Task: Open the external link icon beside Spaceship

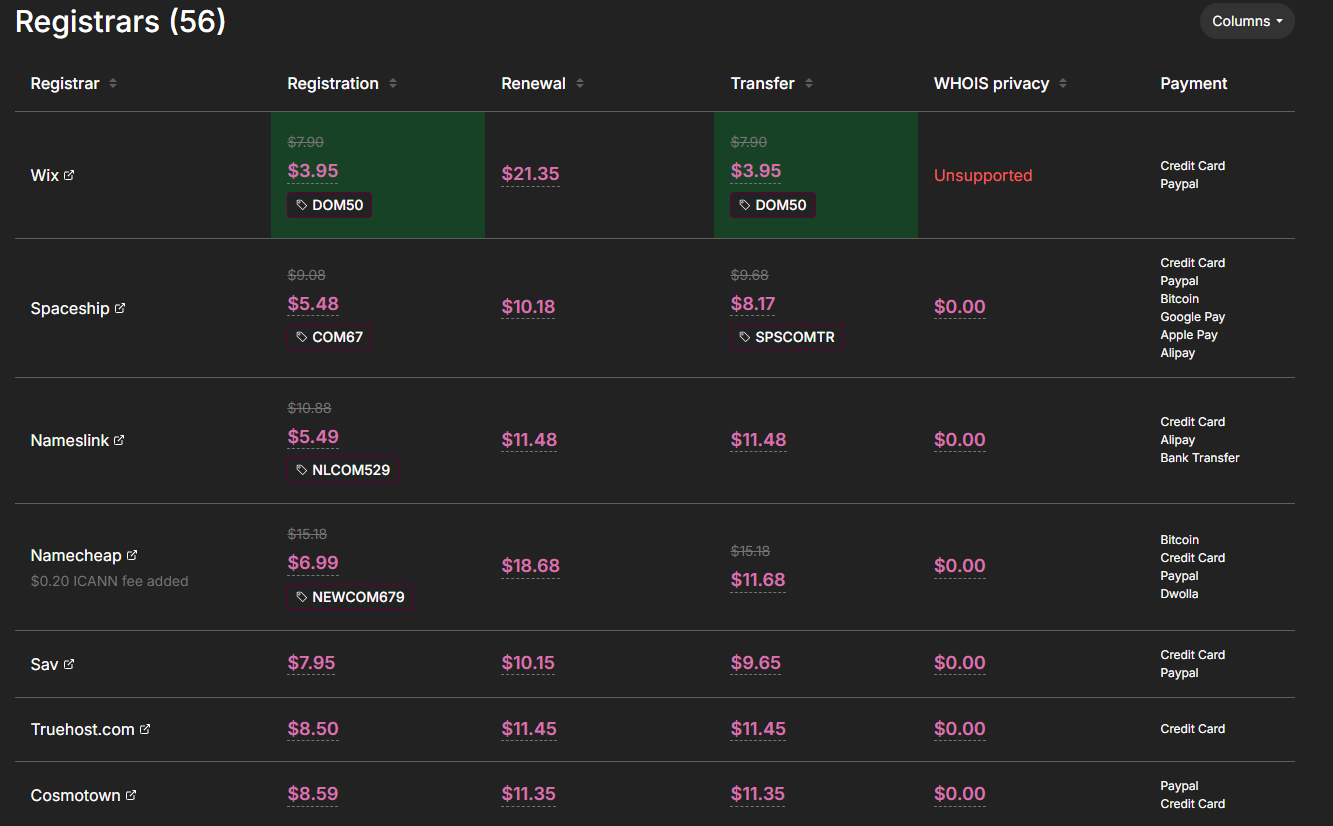Action: [120, 308]
